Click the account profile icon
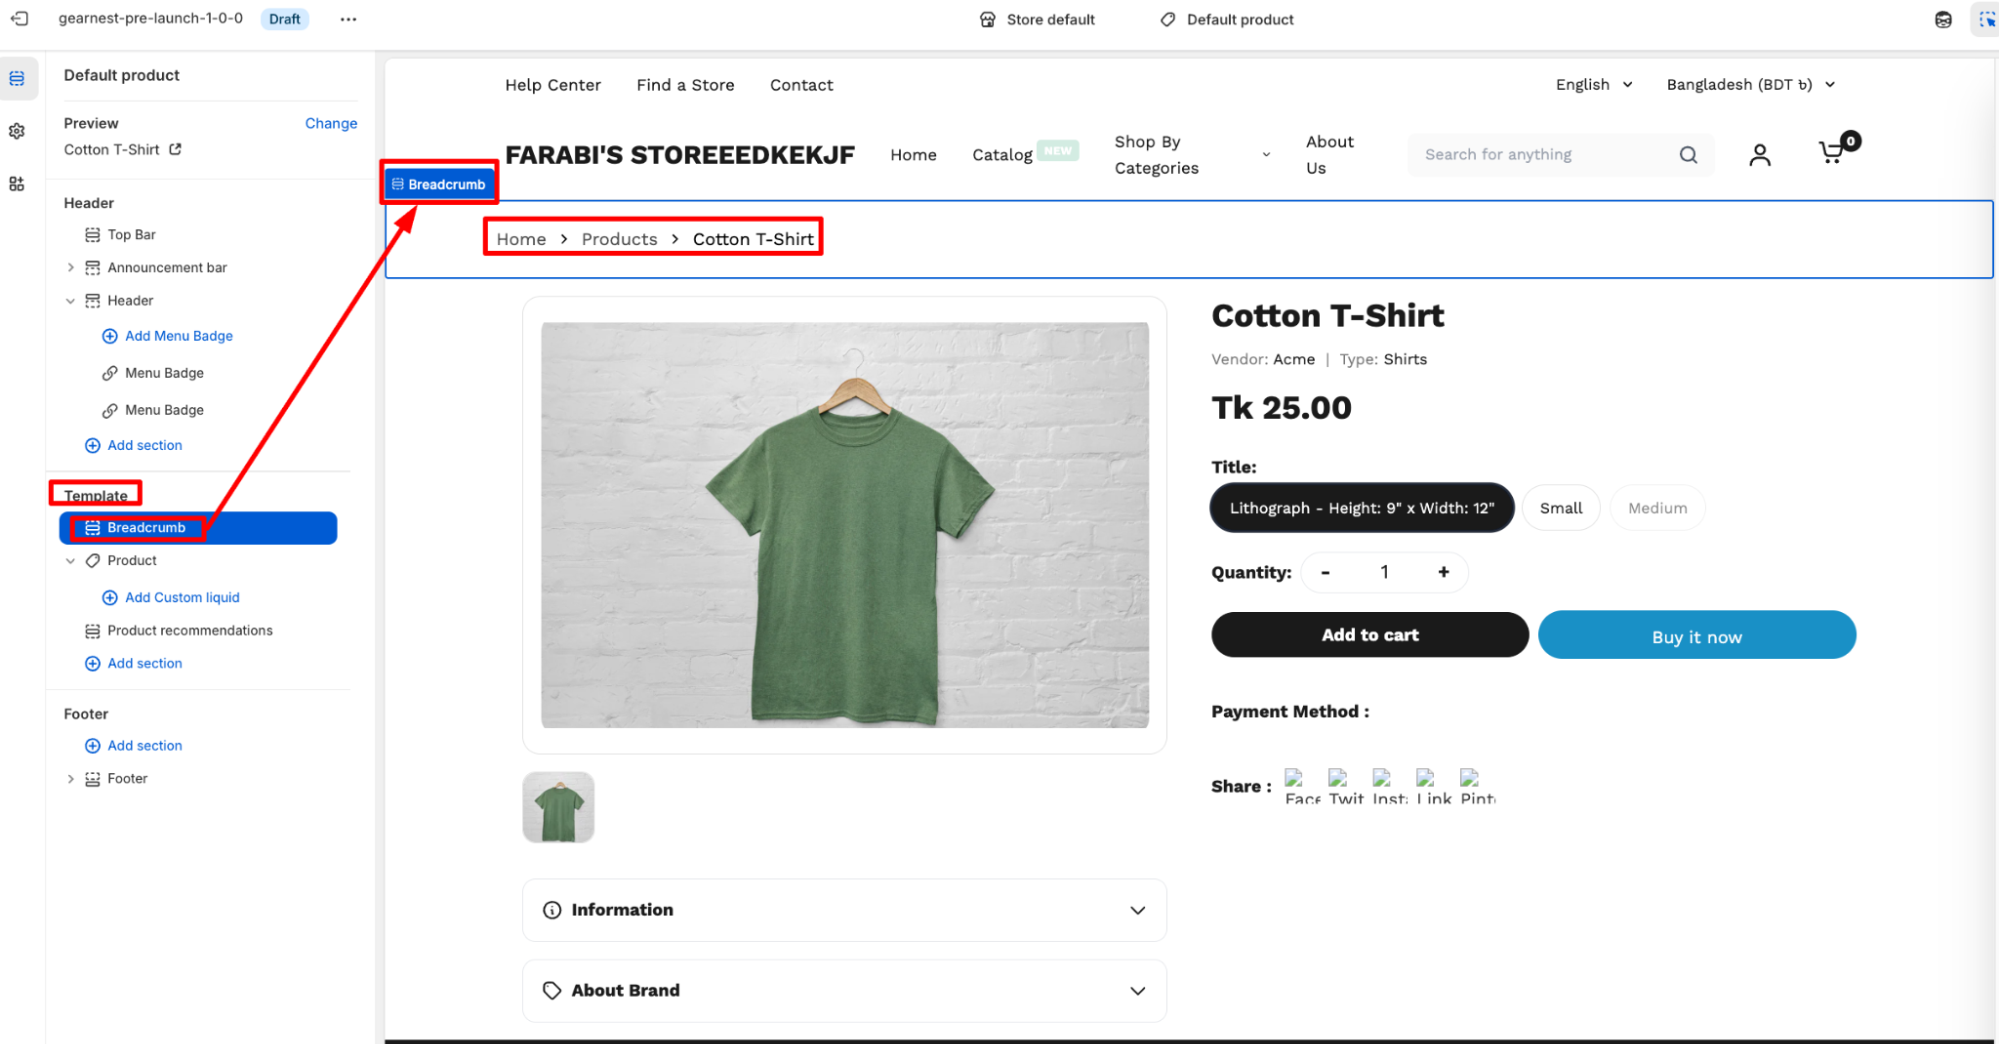 point(1759,154)
